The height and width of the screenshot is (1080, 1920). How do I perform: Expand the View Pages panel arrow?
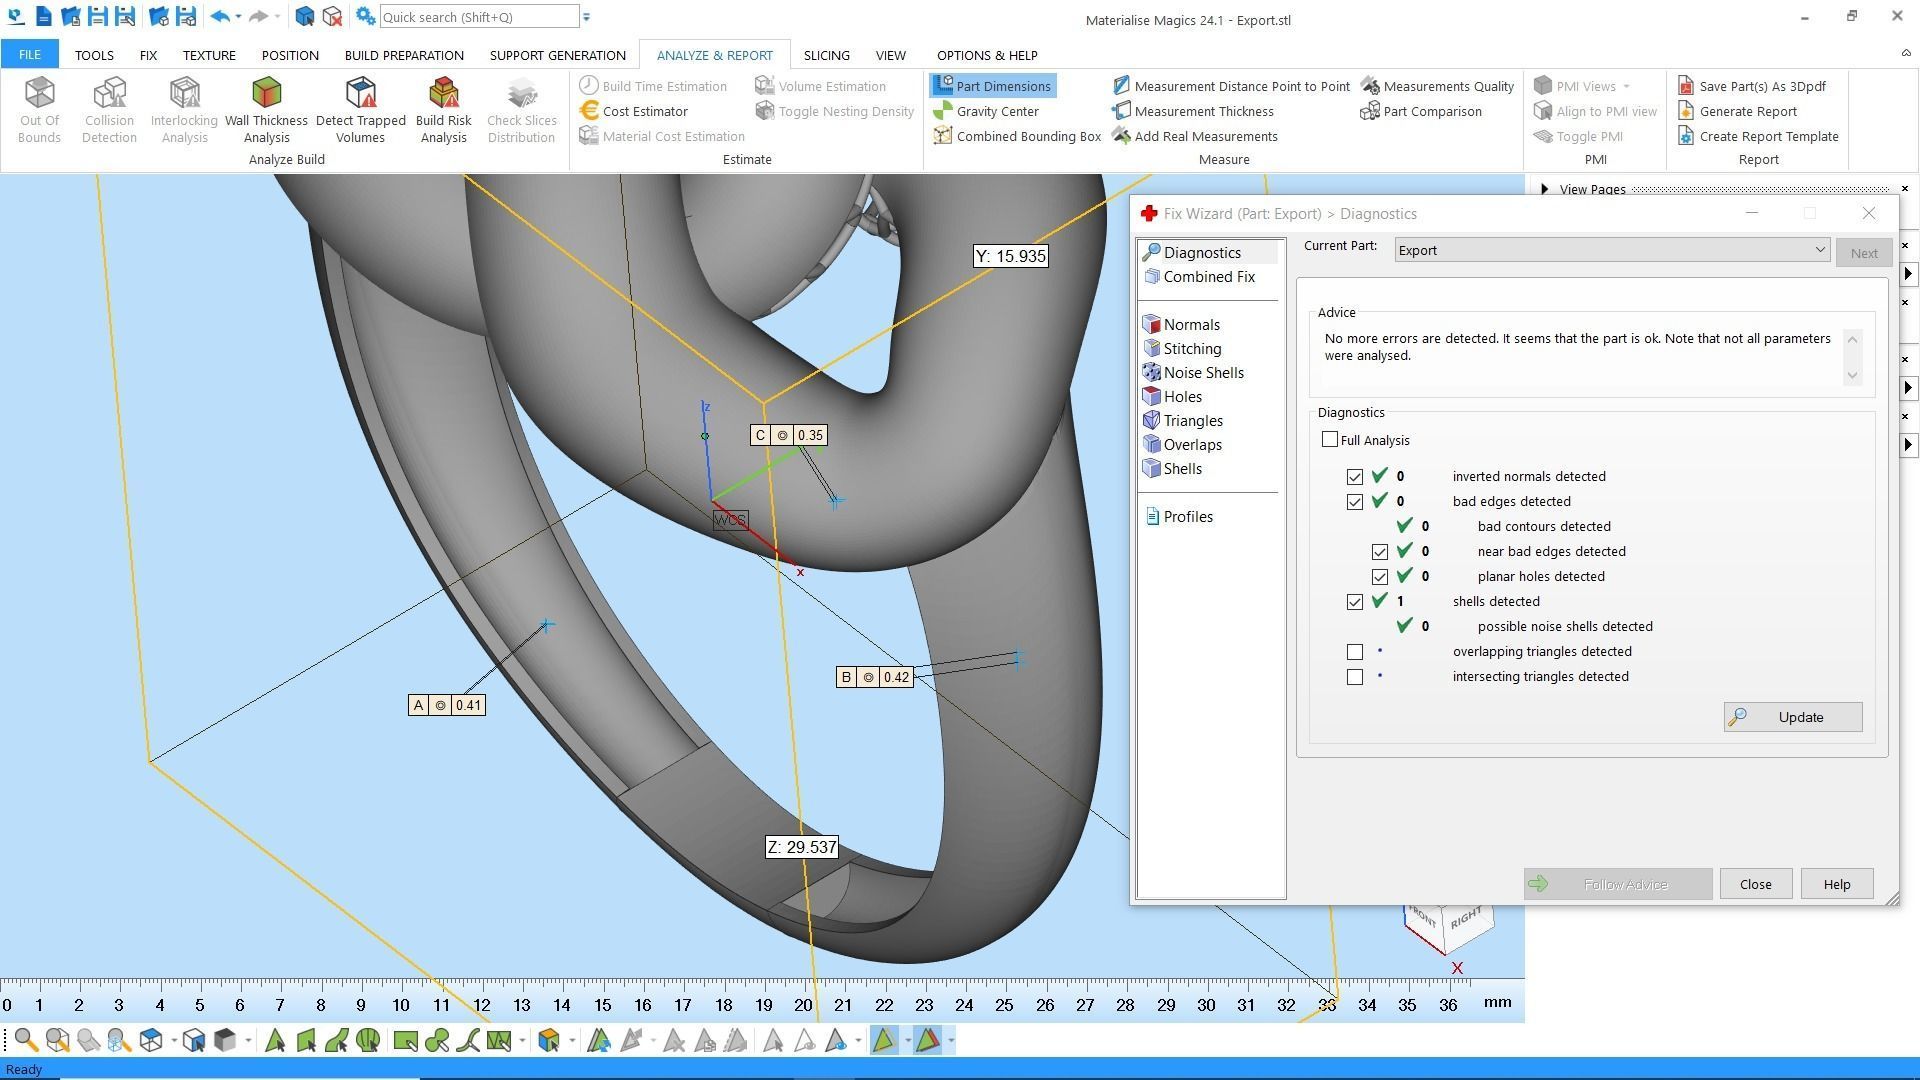tap(1545, 189)
